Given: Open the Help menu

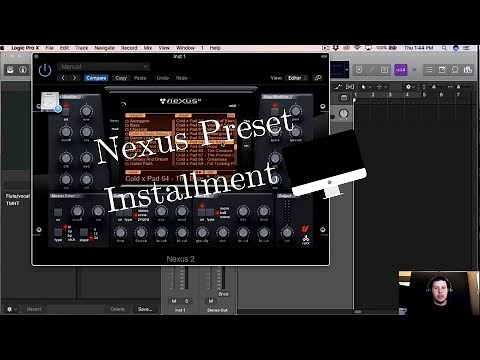Looking at the screenshot, I should point(215,48).
